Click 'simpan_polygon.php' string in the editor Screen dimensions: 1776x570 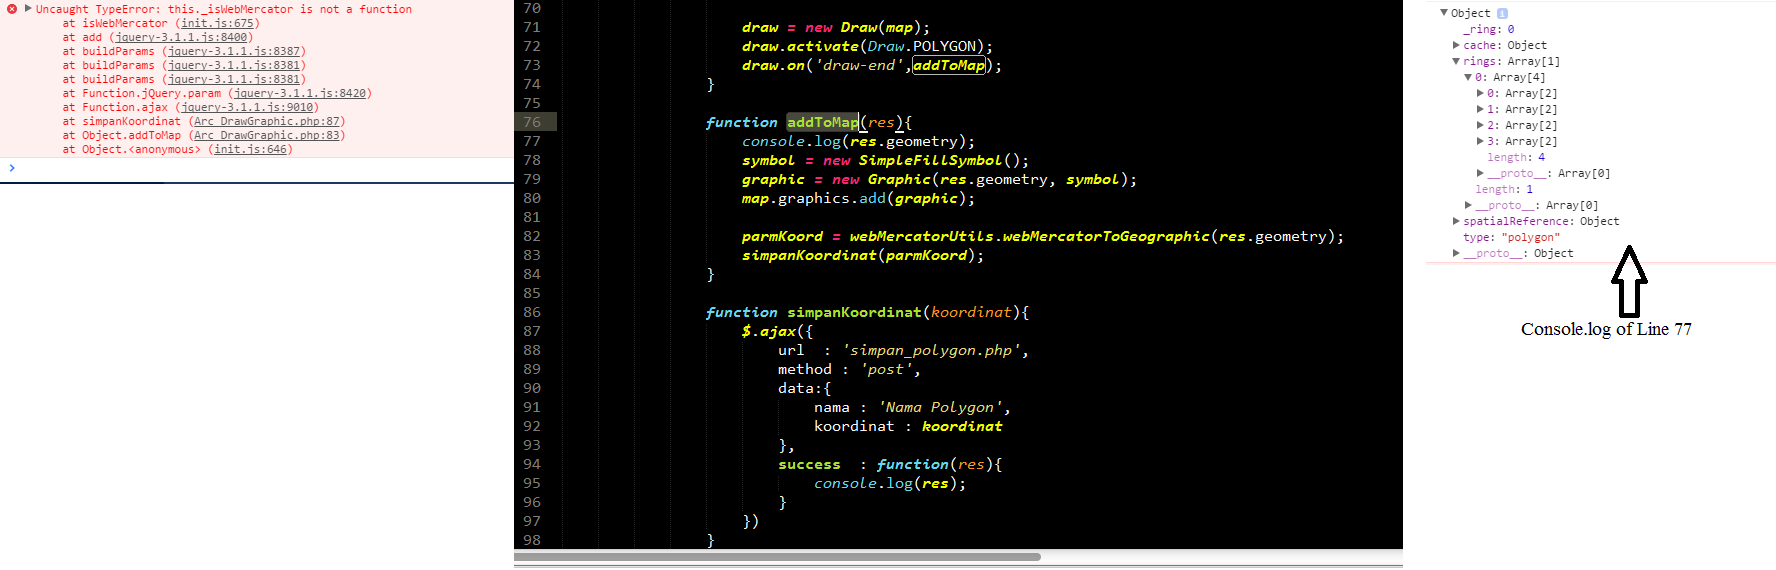[931, 350]
